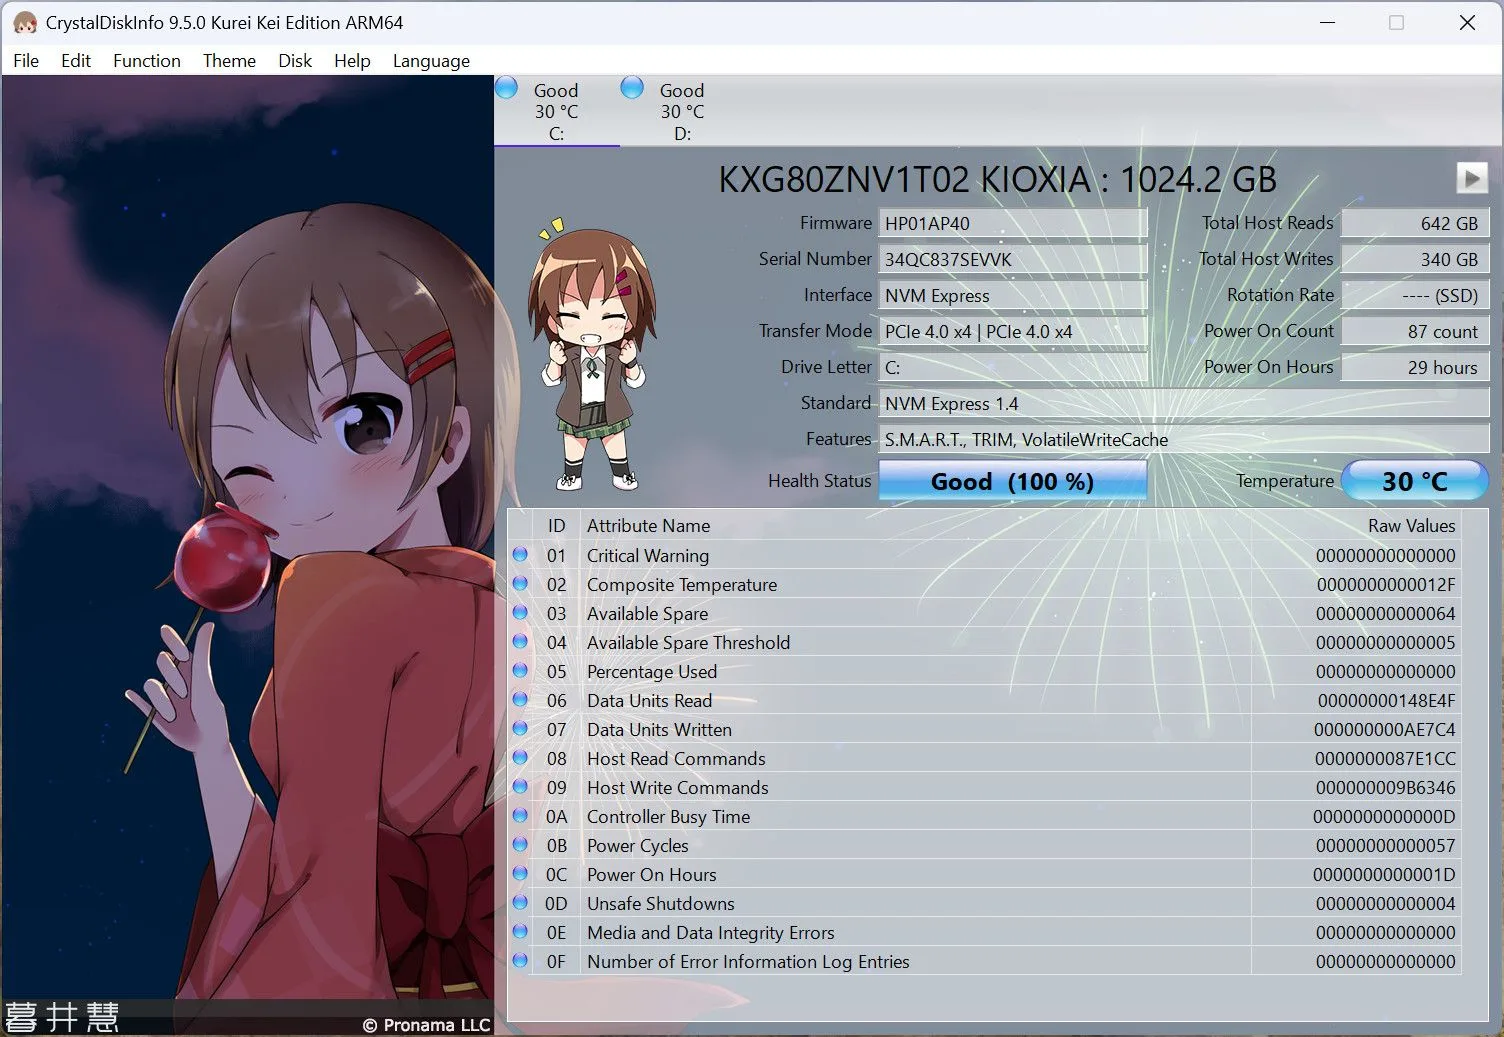Viewport: 1504px width, 1037px height.
Task: Click the blue status orb for drive C:
Action: [507, 88]
